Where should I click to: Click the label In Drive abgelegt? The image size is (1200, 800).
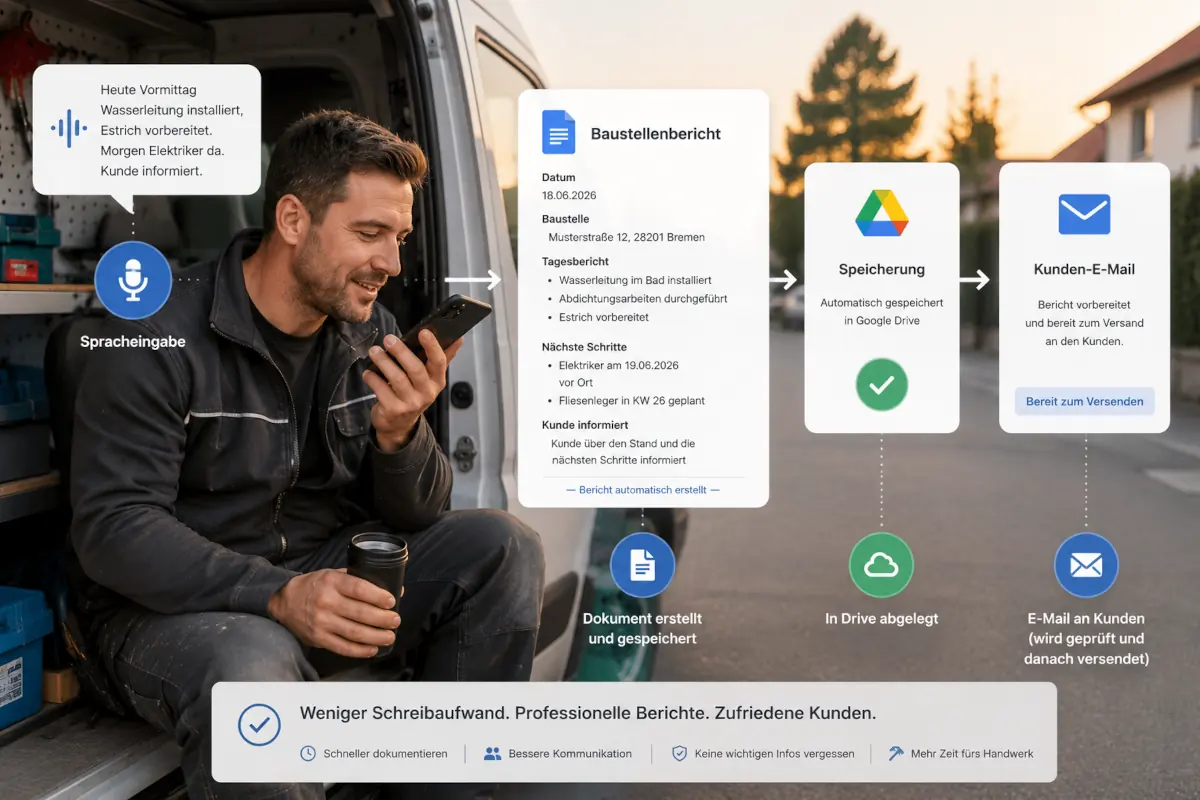point(881,619)
